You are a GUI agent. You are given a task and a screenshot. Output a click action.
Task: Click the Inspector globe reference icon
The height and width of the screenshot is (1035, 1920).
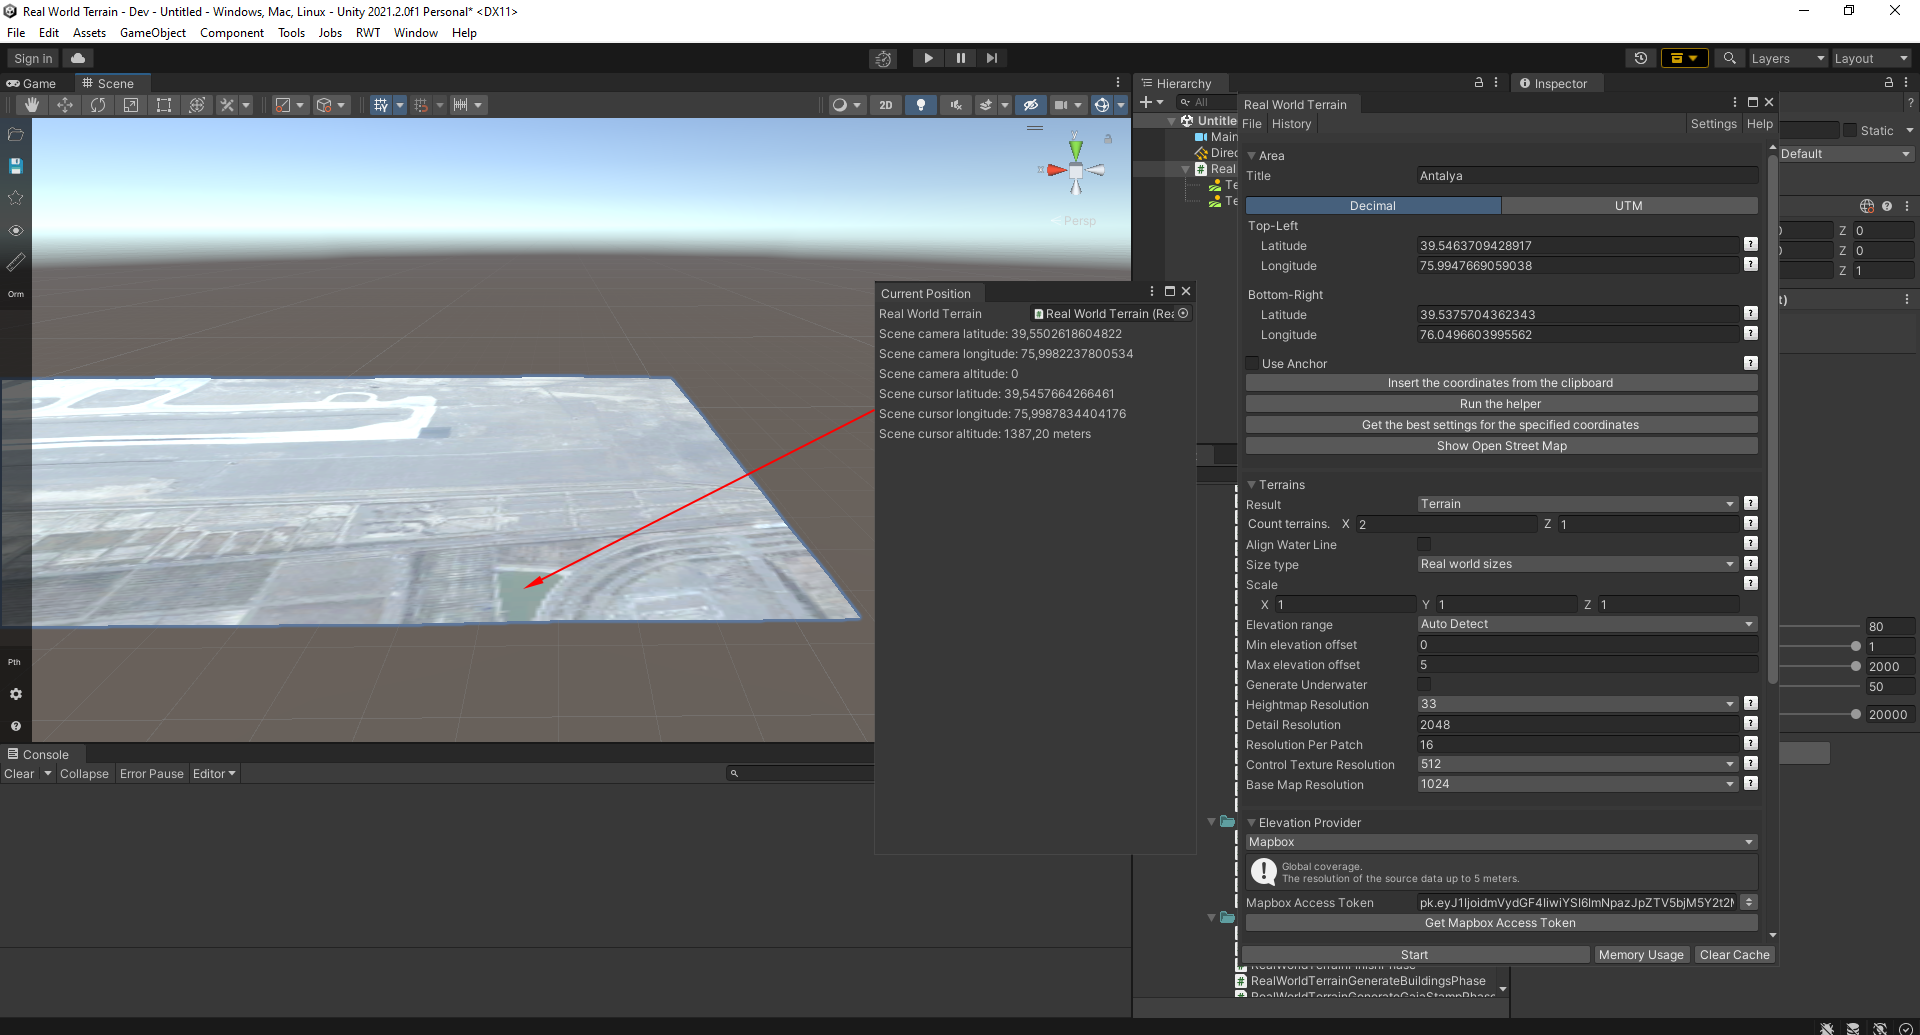[x=1866, y=206]
